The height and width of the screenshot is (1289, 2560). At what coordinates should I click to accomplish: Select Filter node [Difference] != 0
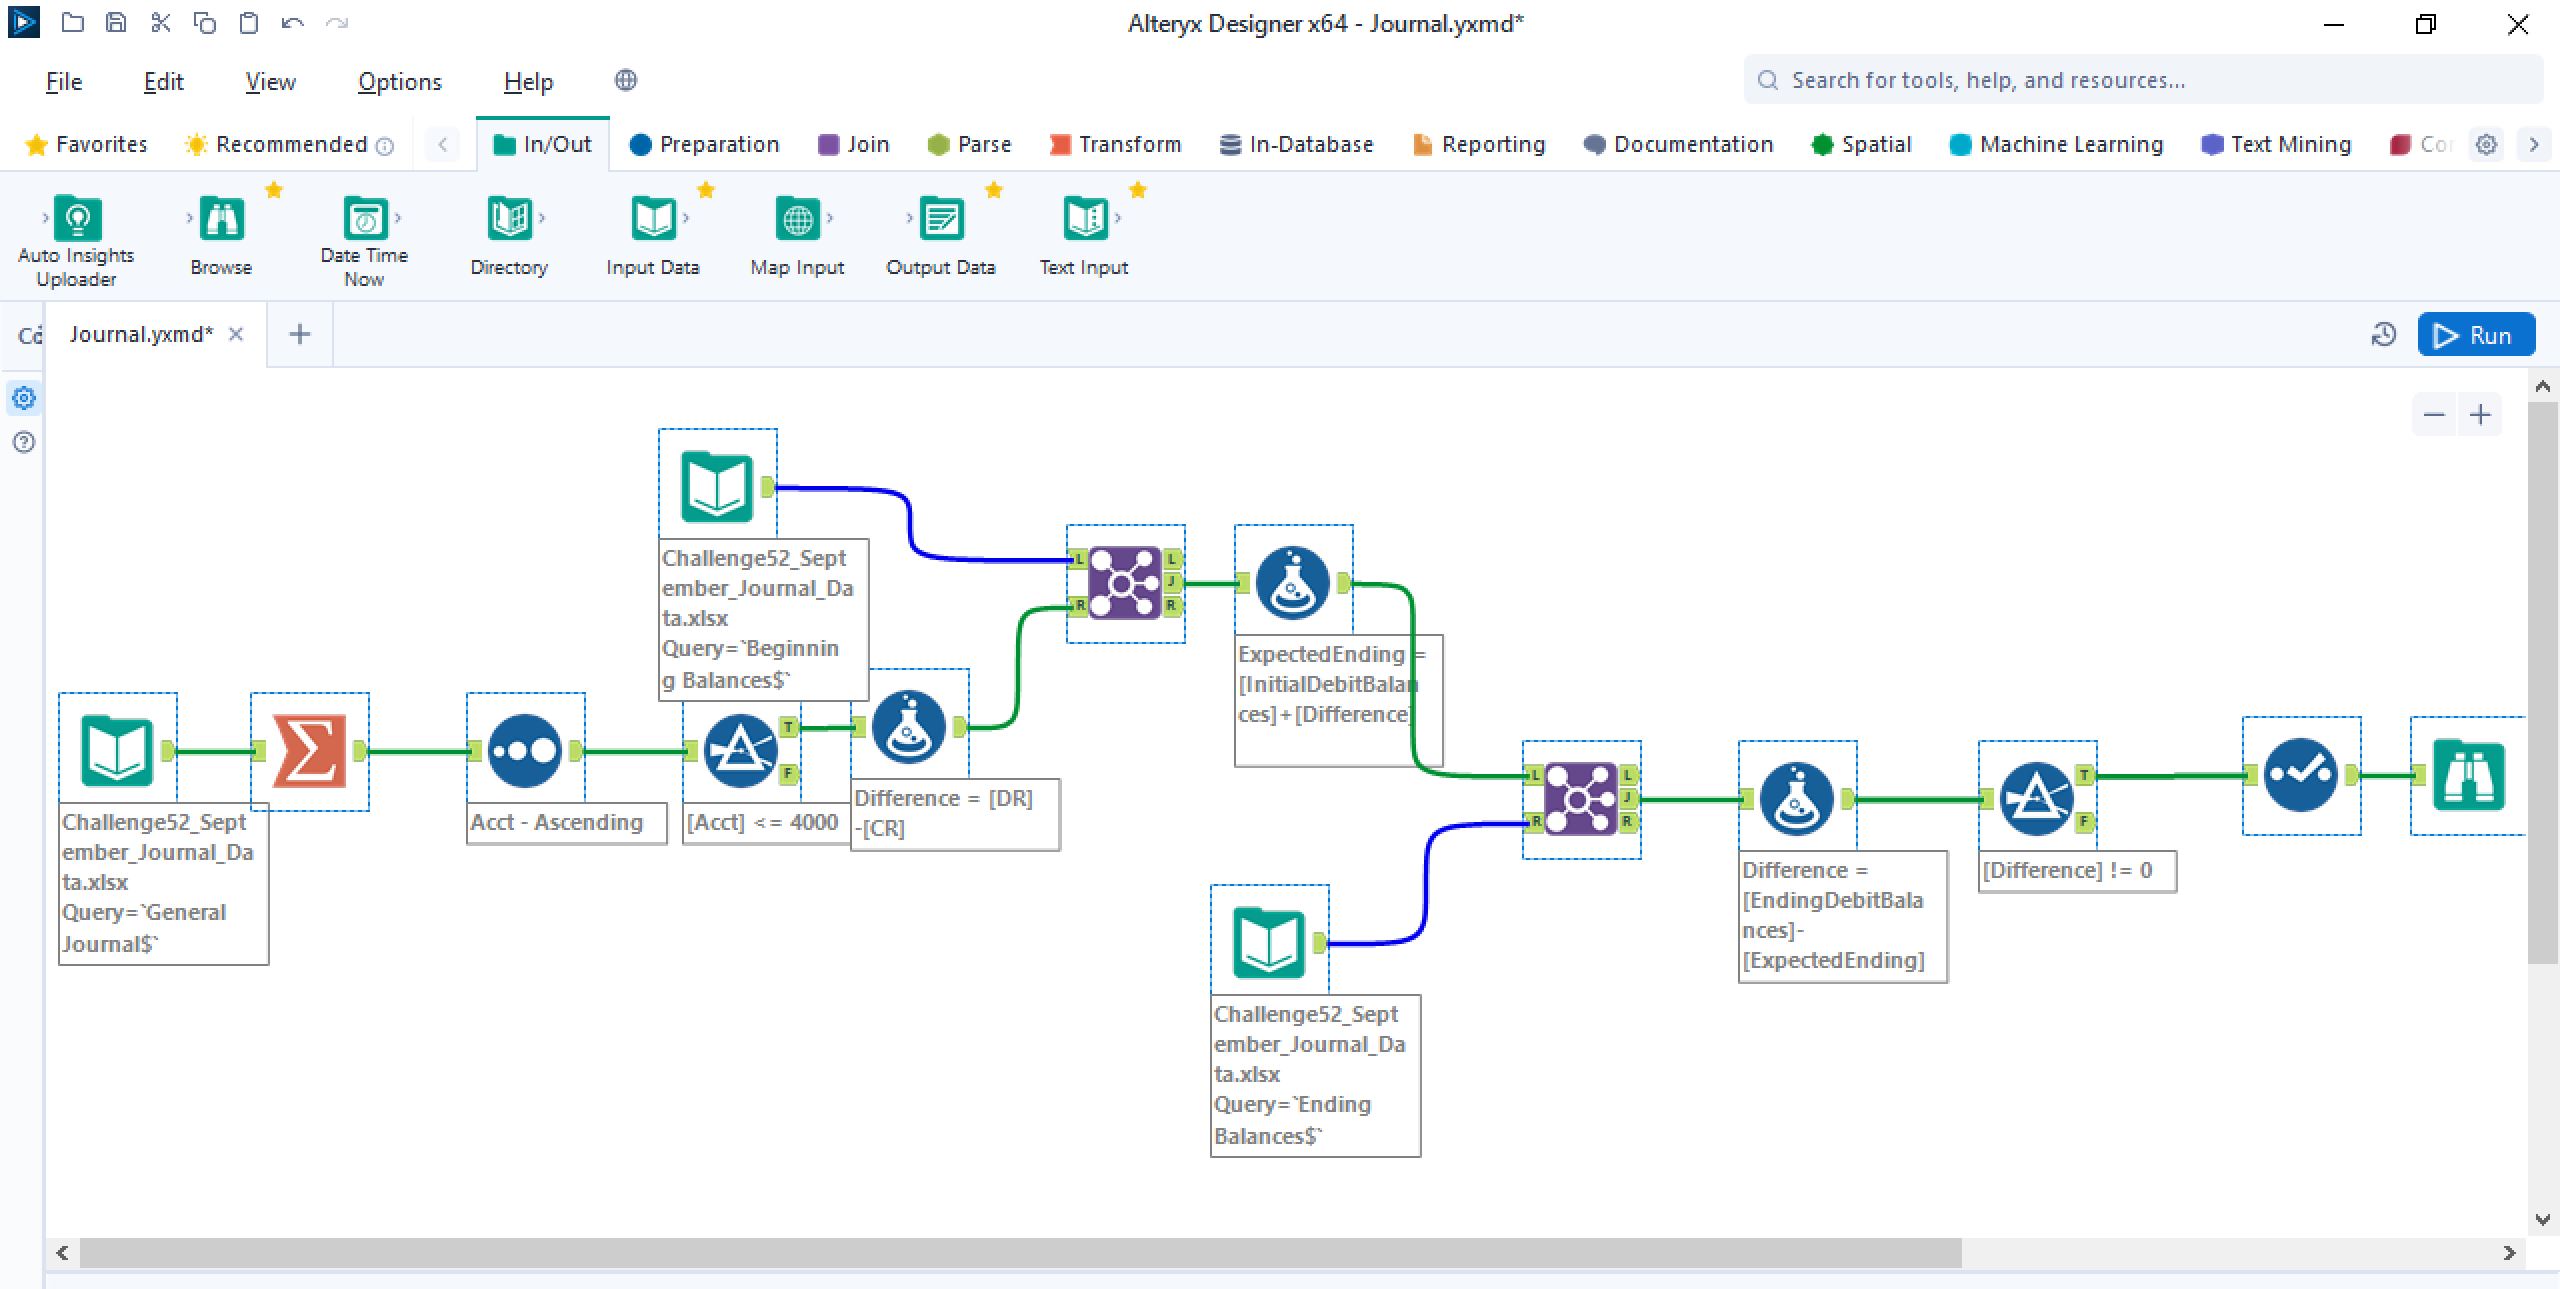click(2036, 799)
